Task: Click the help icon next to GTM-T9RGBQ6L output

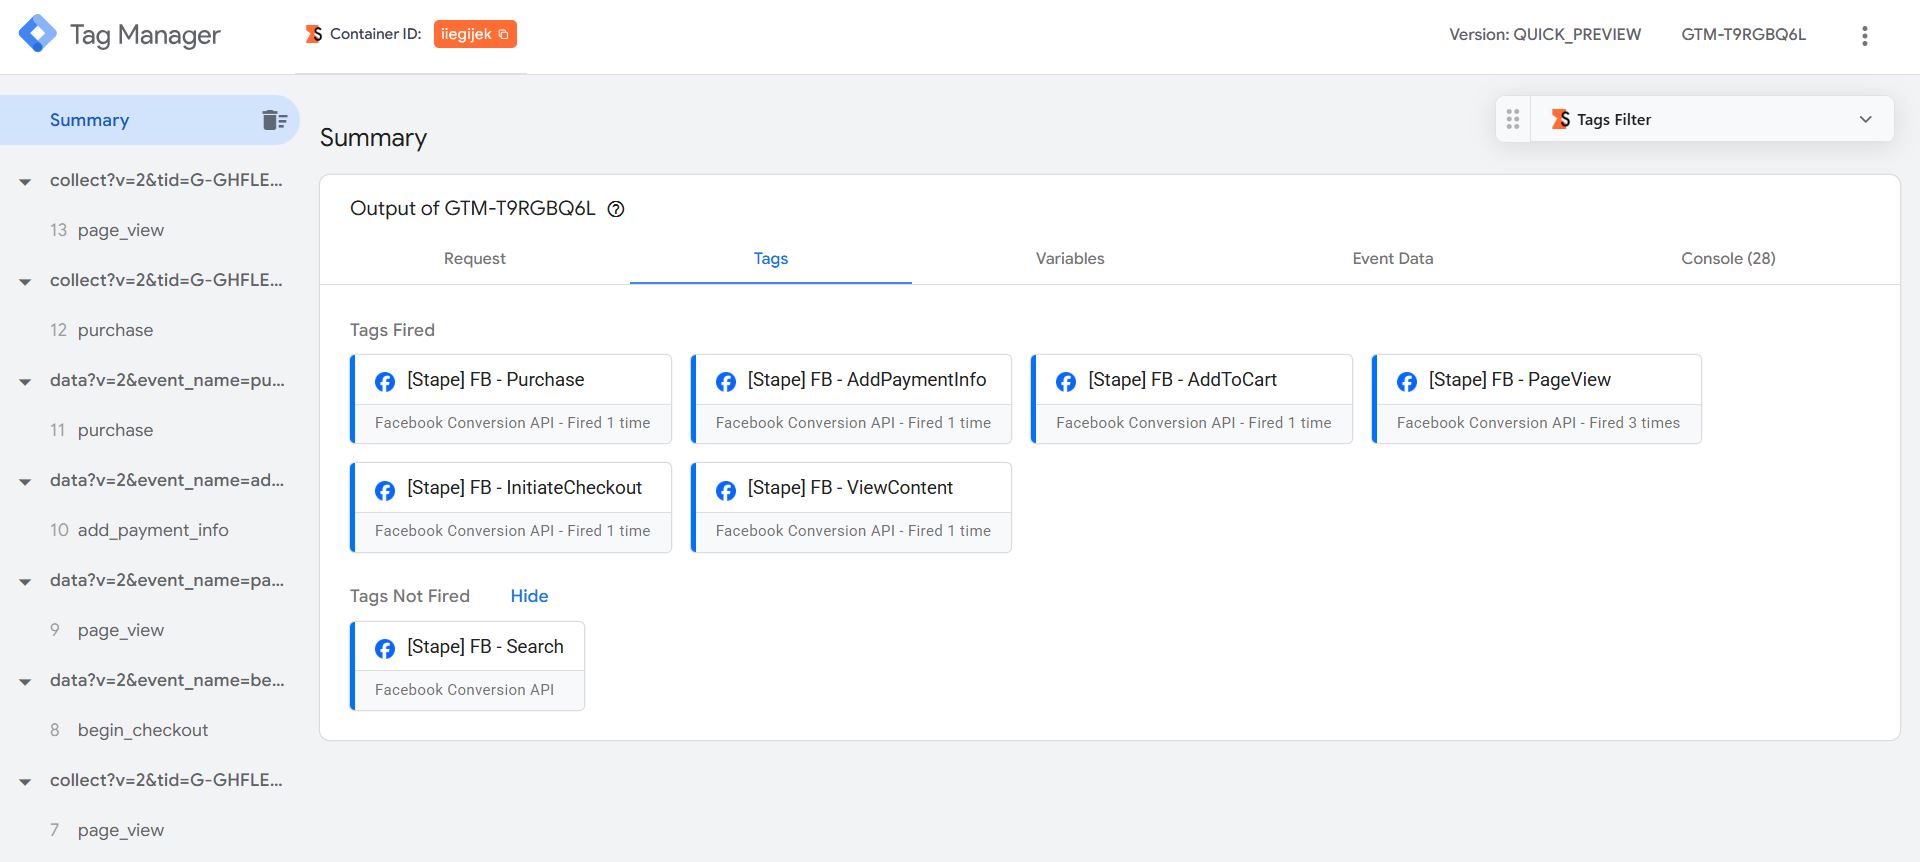Action: click(x=616, y=209)
